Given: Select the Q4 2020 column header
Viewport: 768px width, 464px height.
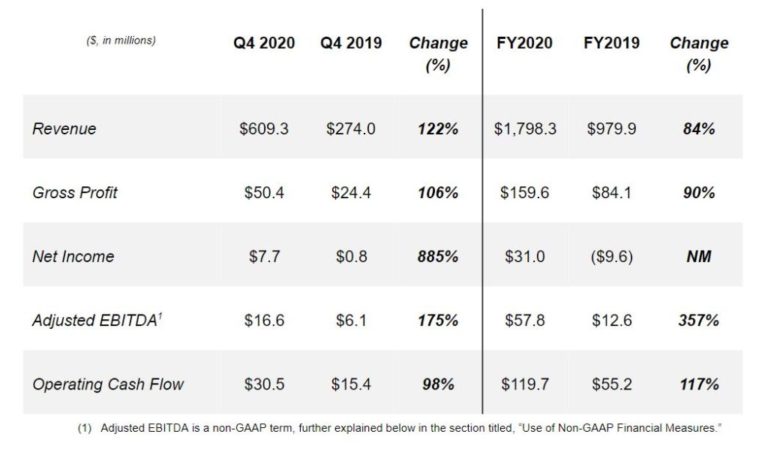Looking at the screenshot, I should 264,43.
